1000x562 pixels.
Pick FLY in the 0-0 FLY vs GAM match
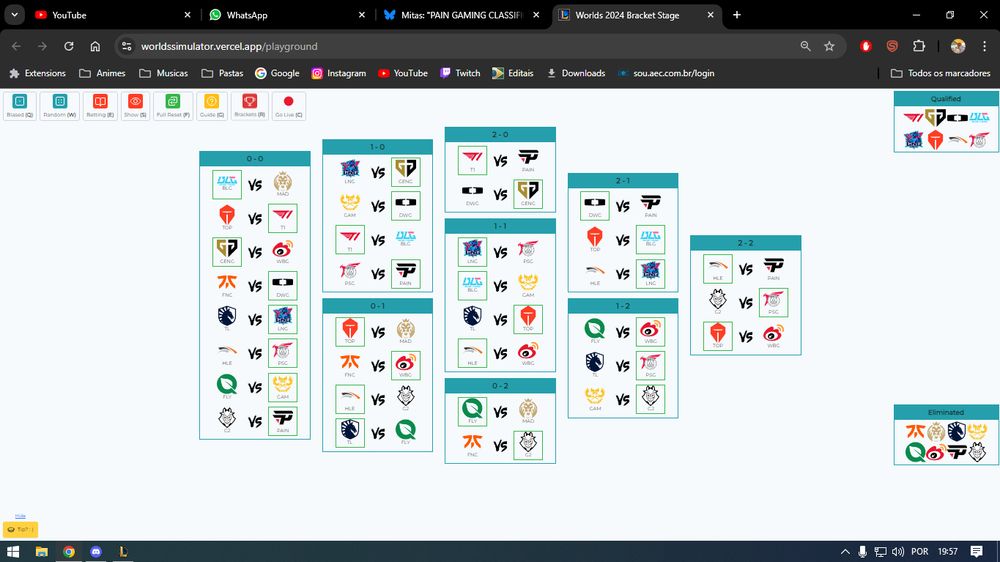227,387
